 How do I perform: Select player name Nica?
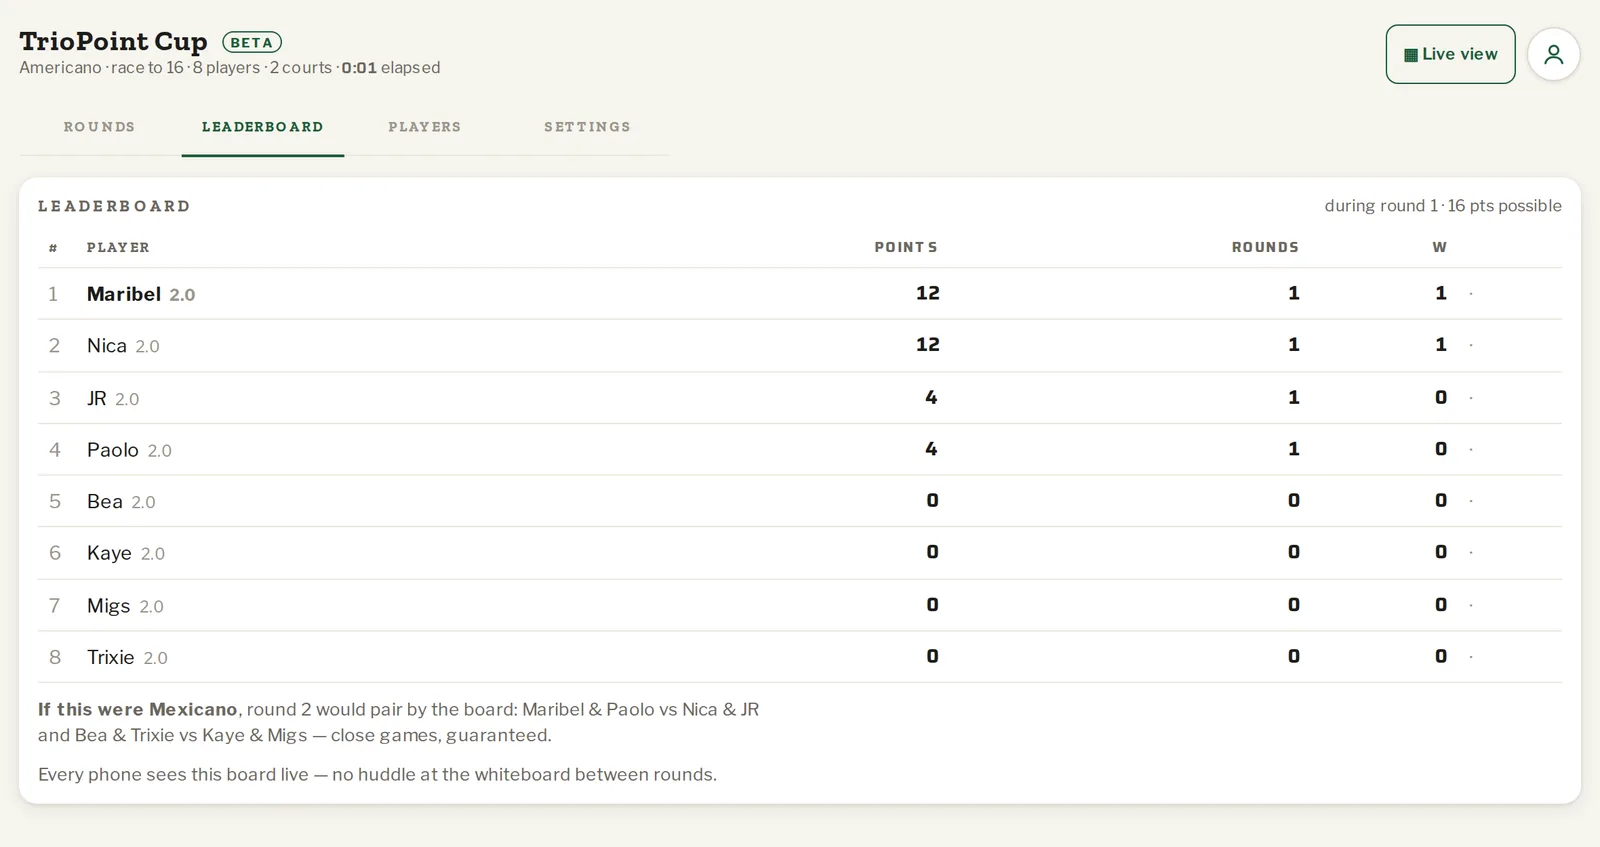(x=107, y=346)
